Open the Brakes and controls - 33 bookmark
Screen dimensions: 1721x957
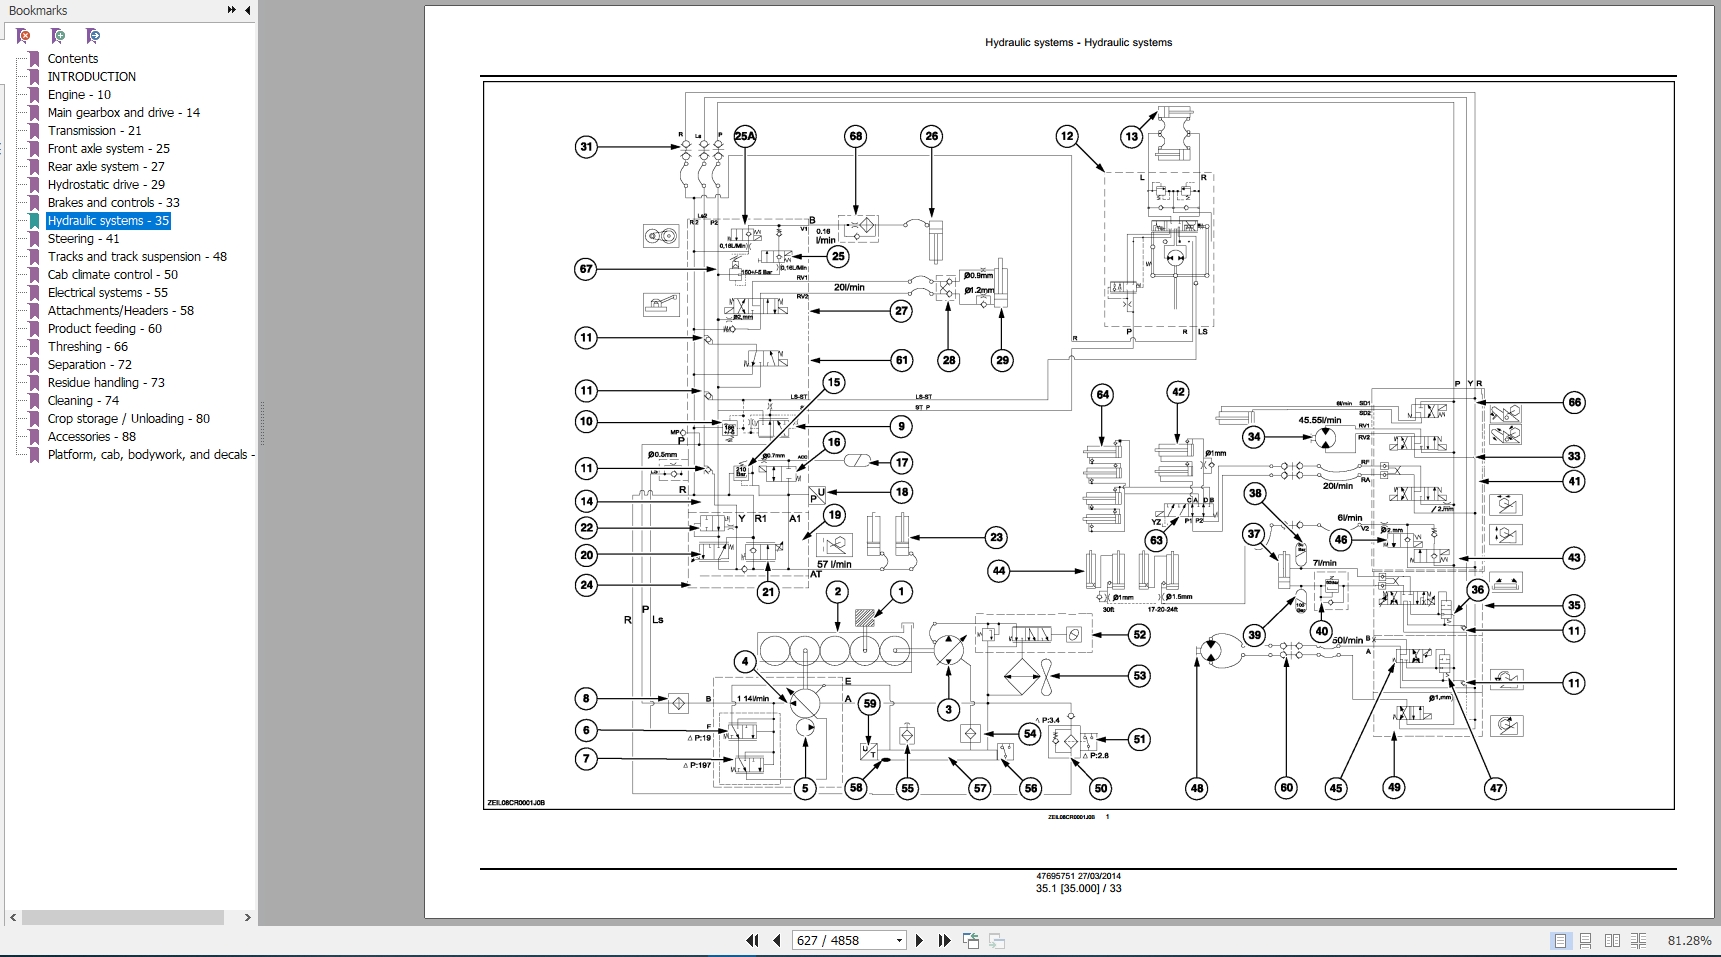coord(114,203)
